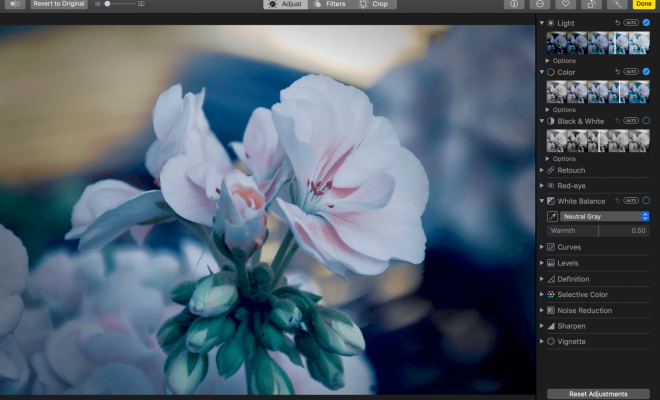Expand the Definition section

point(542,279)
